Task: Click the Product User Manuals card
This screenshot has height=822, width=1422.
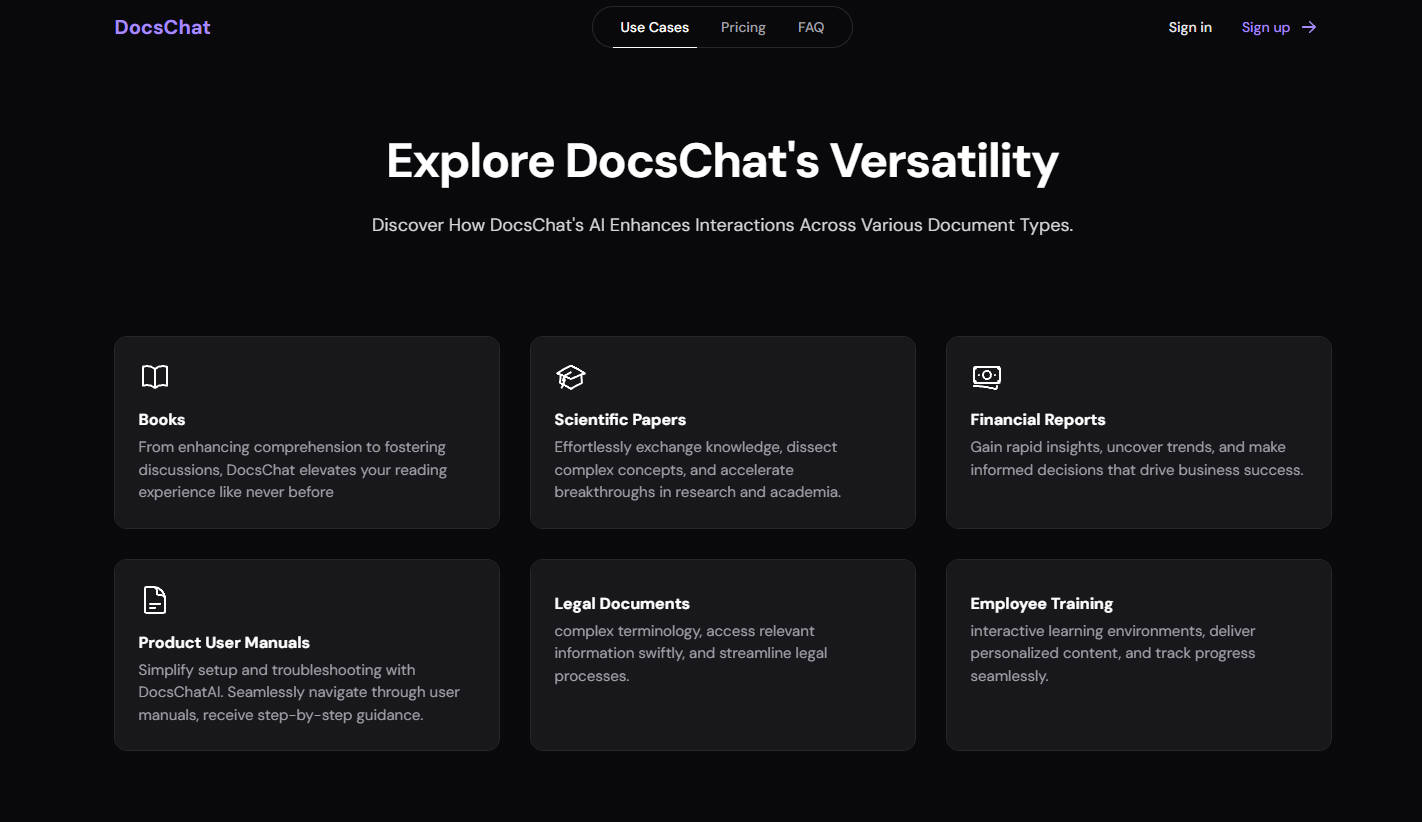Action: [x=306, y=655]
